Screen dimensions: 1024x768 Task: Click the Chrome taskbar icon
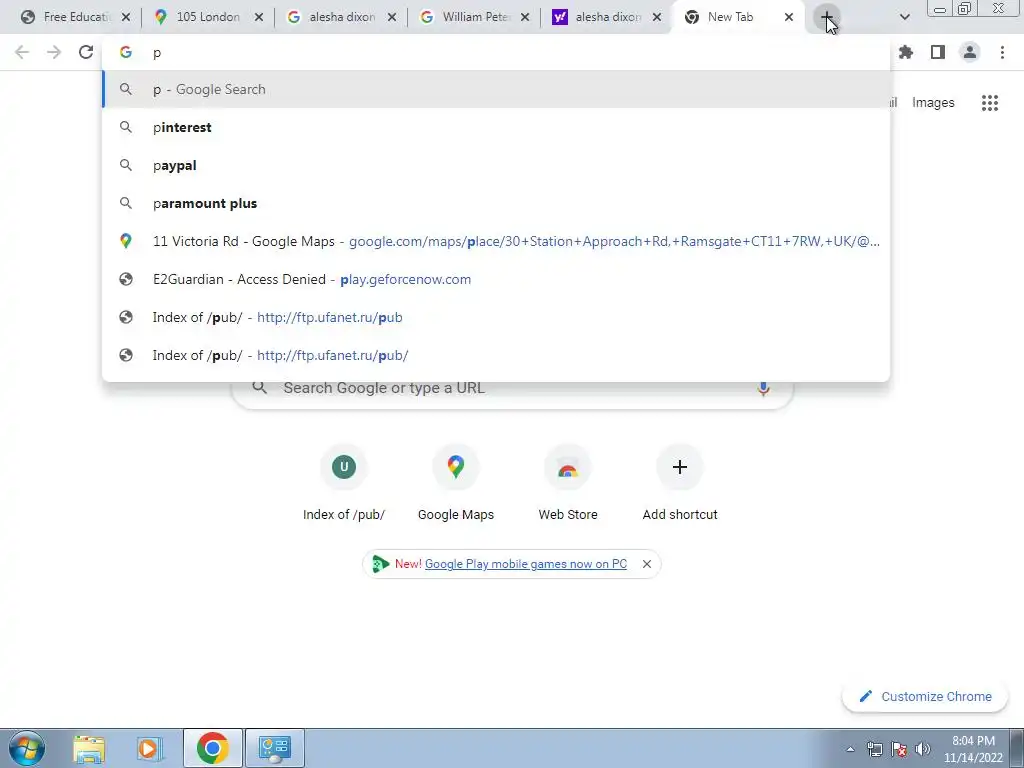tap(212, 748)
